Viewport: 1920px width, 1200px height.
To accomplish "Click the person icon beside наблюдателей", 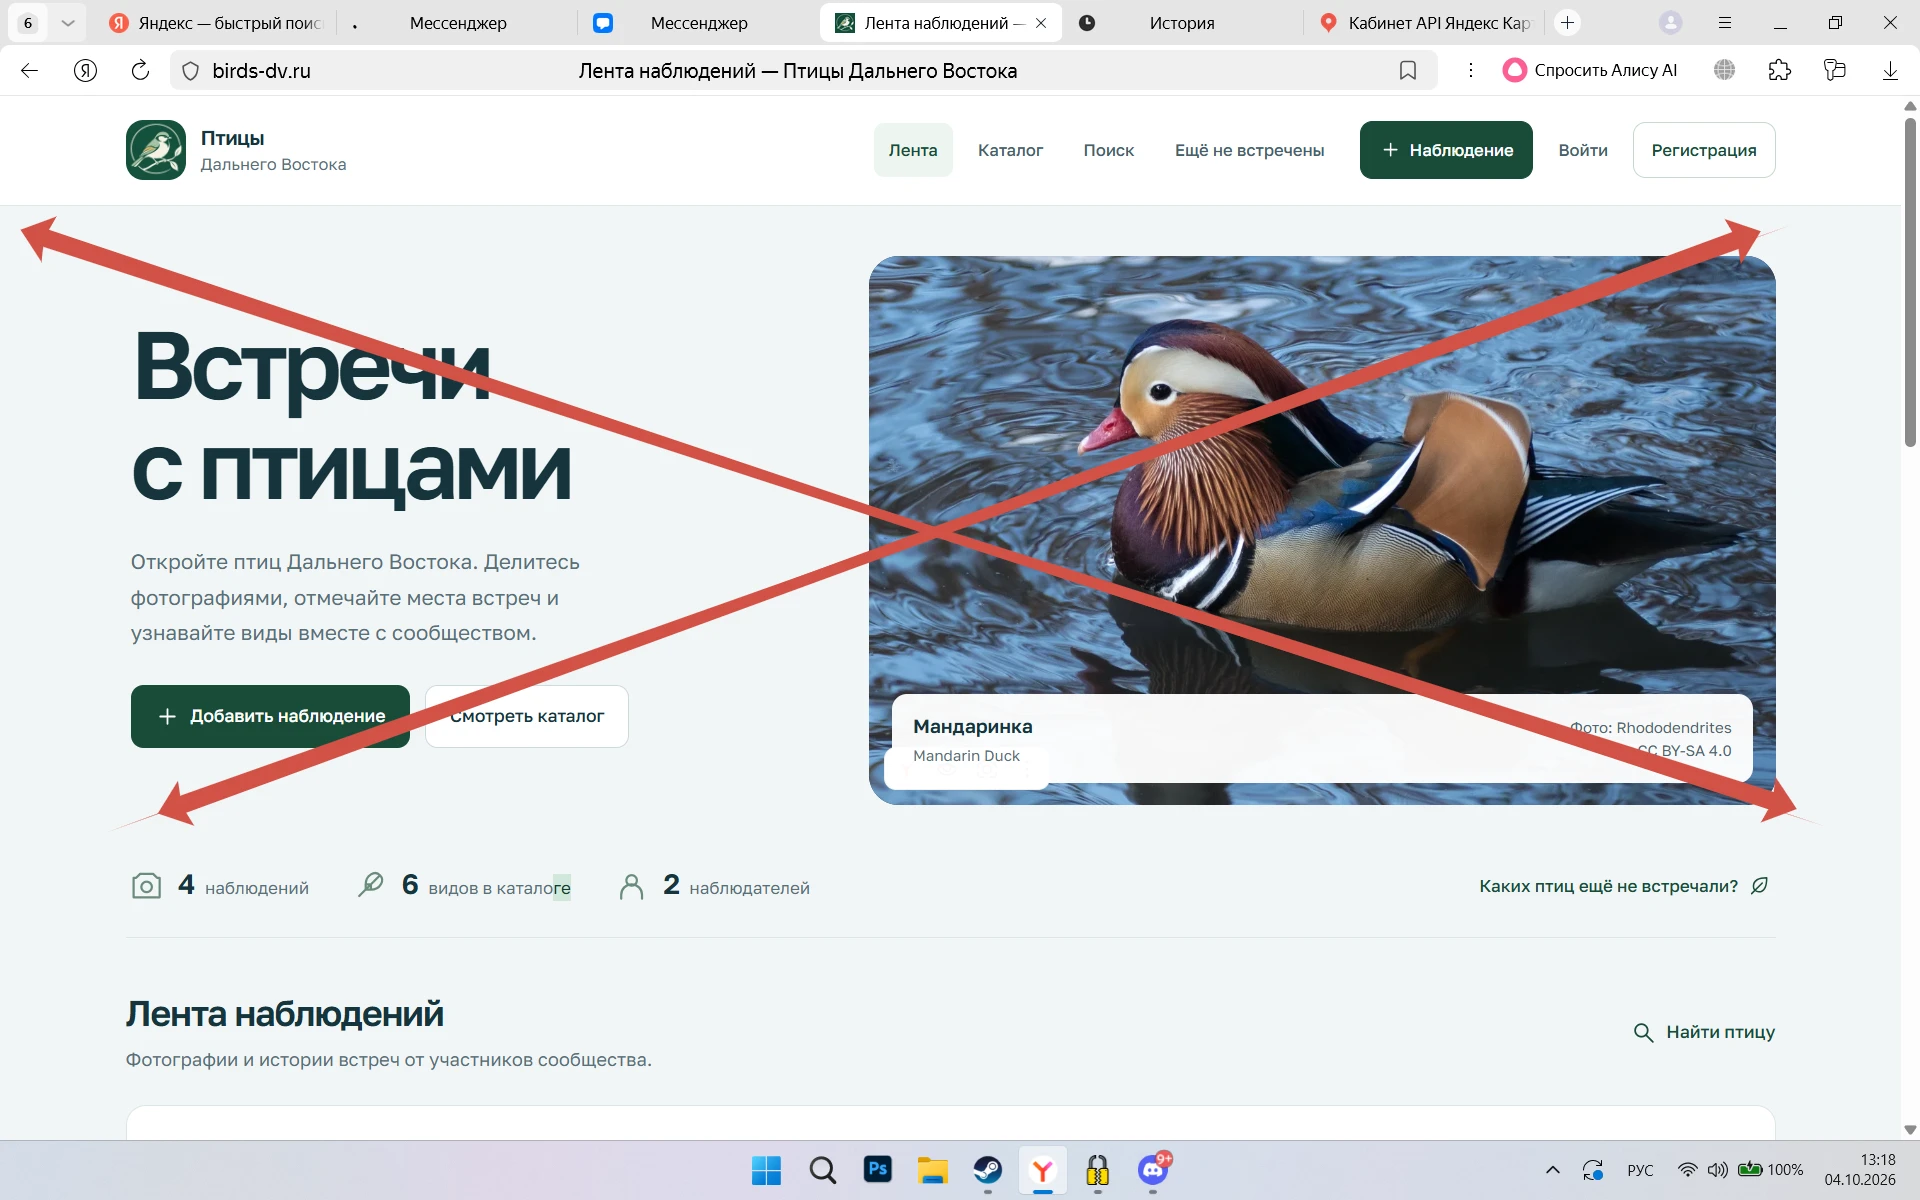I will (x=631, y=887).
